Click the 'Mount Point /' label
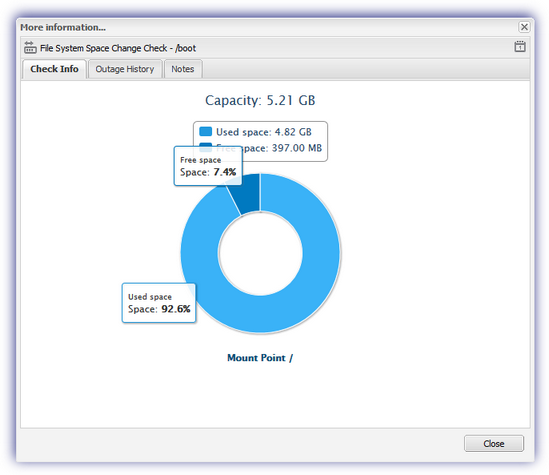This screenshot has width=549, height=475. [x=260, y=358]
